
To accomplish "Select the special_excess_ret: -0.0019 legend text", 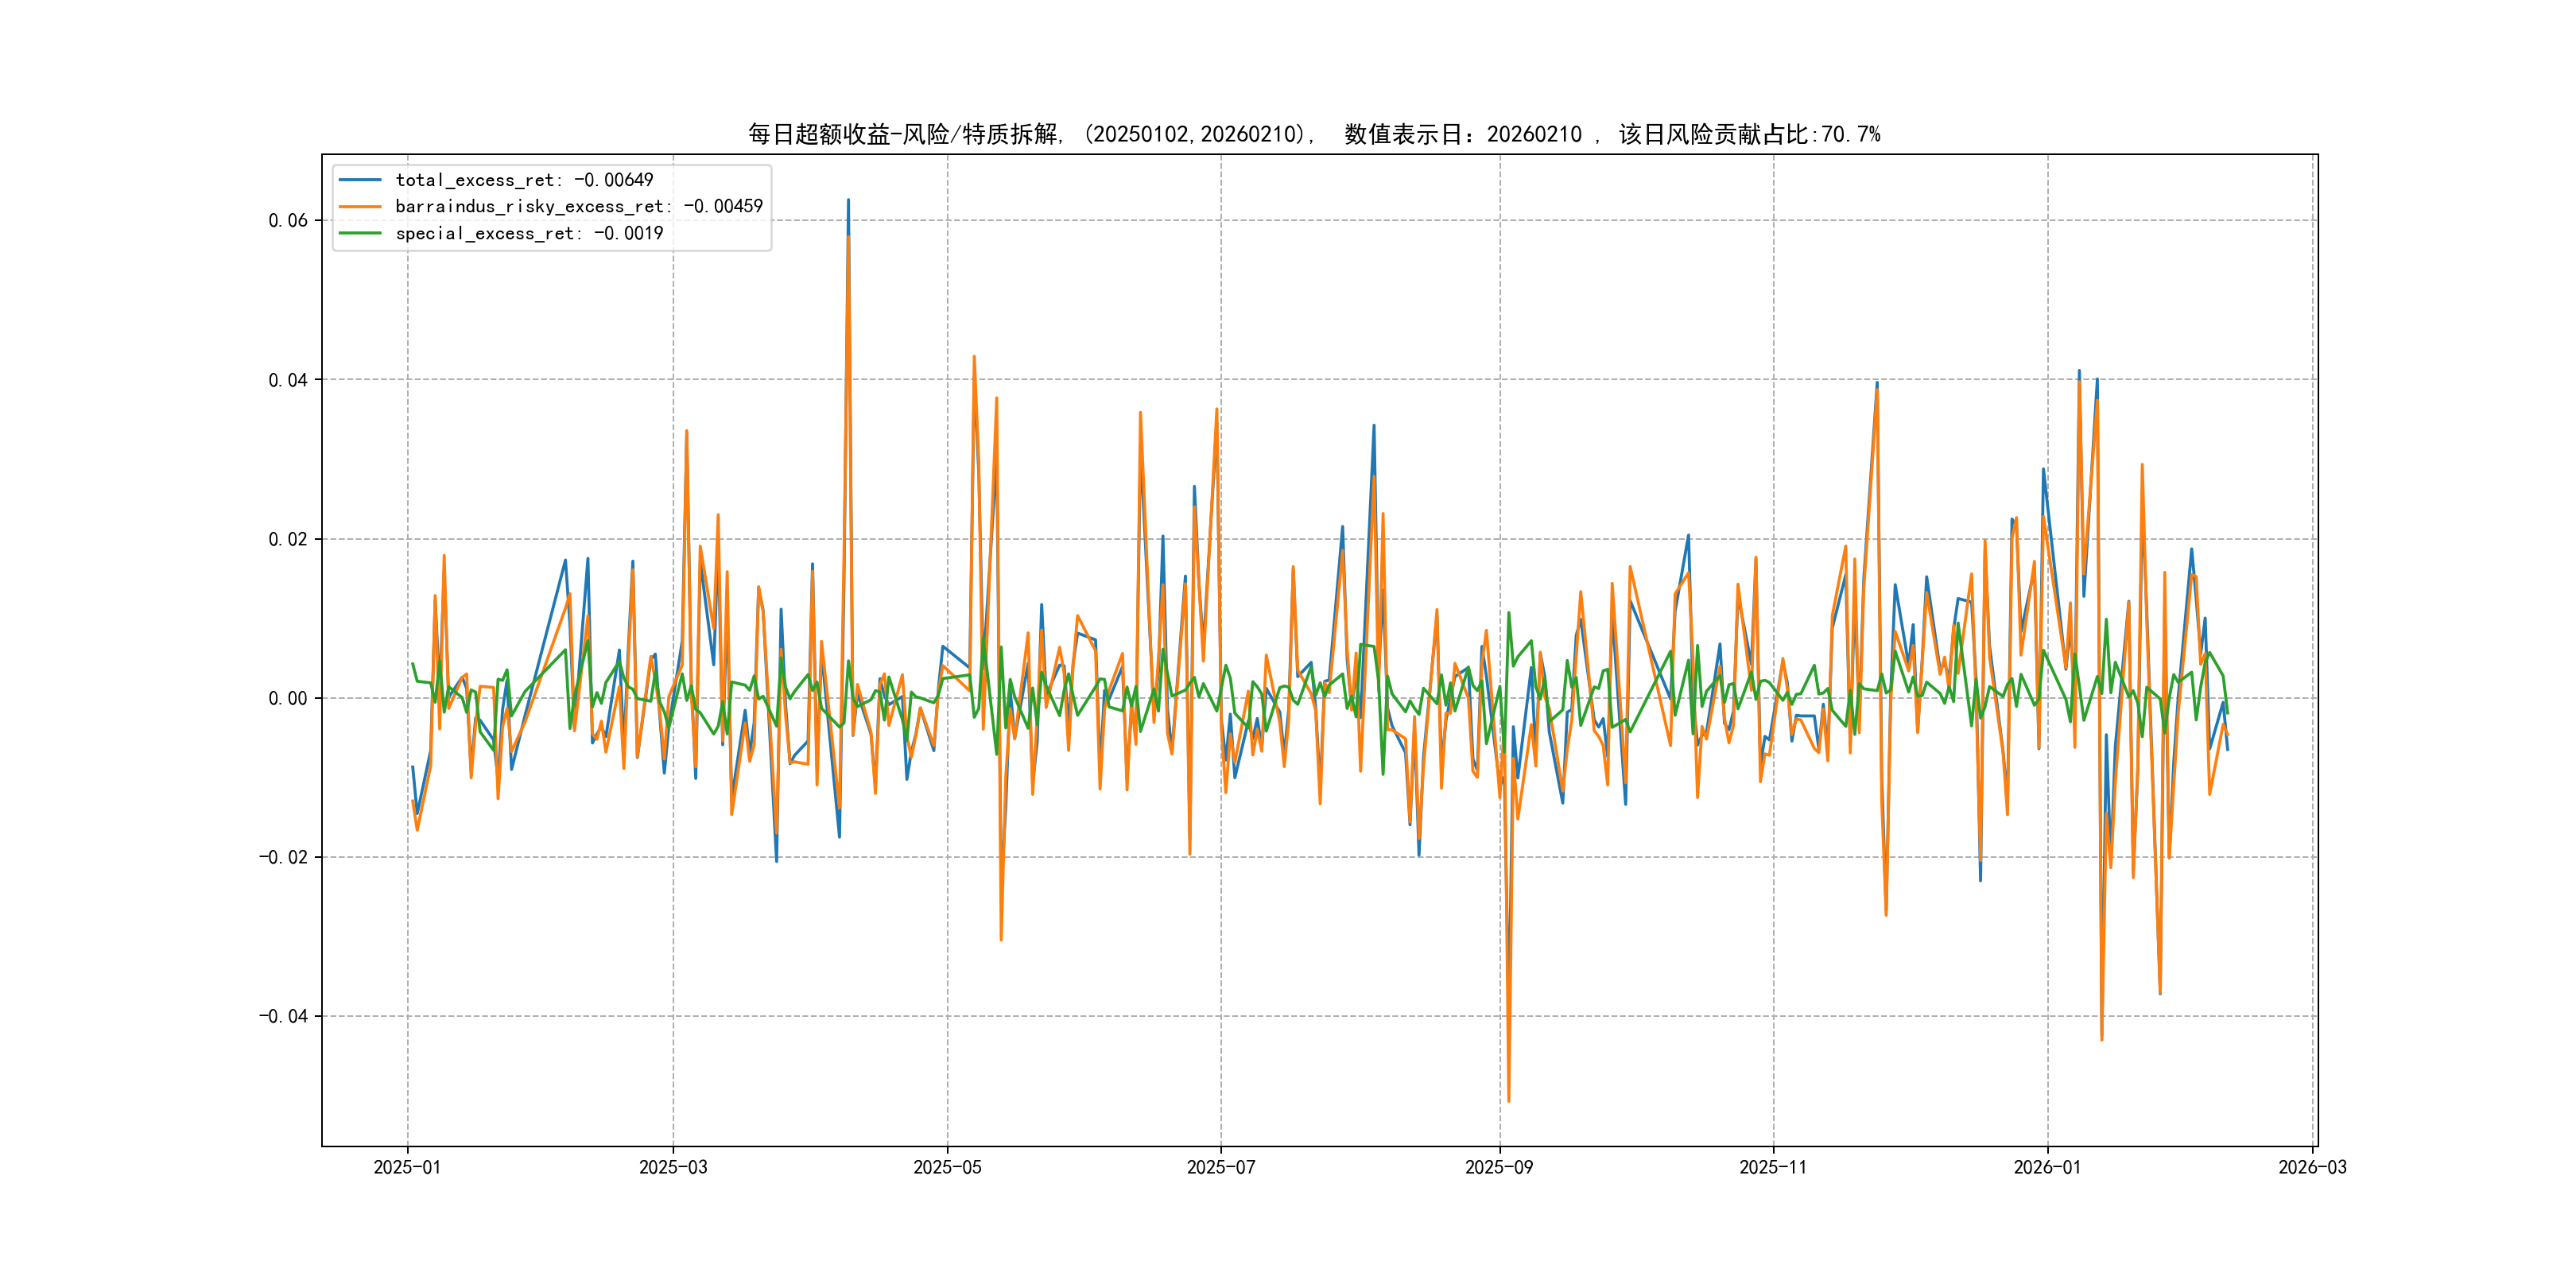I will coord(529,233).
